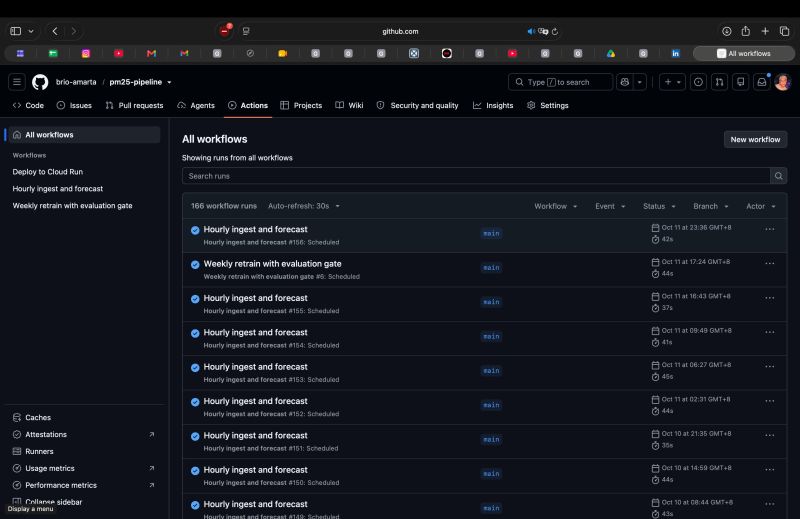The height and width of the screenshot is (519, 800).
Task: Open options menu for run #150
Action: [769, 469]
